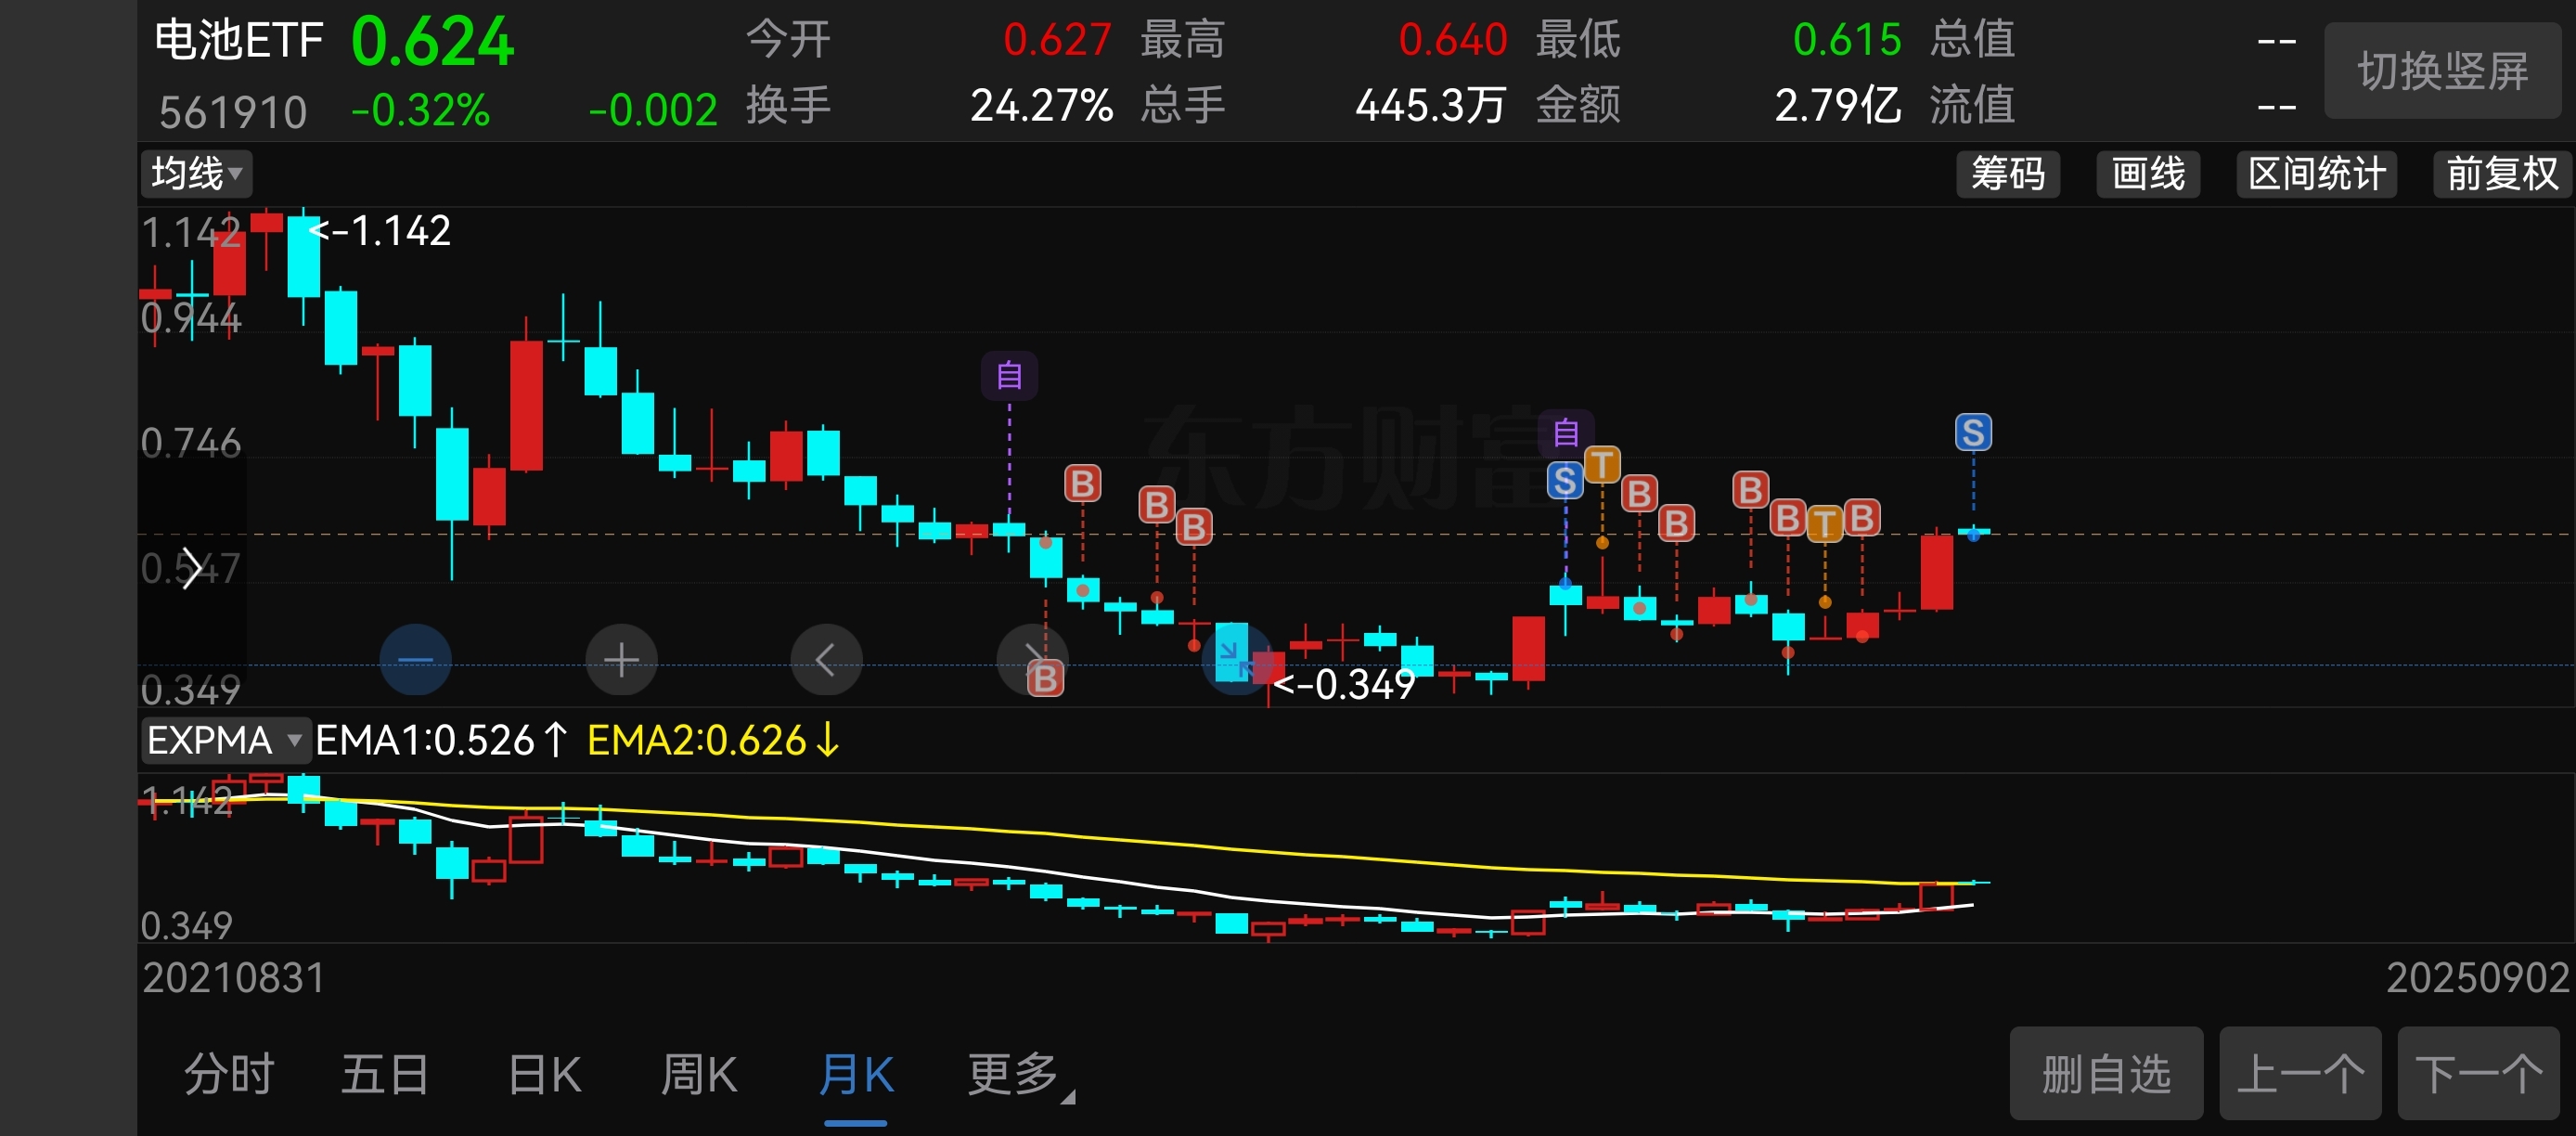Open the 均线 indicator dropdown
The height and width of the screenshot is (1136, 2576).
(196, 173)
